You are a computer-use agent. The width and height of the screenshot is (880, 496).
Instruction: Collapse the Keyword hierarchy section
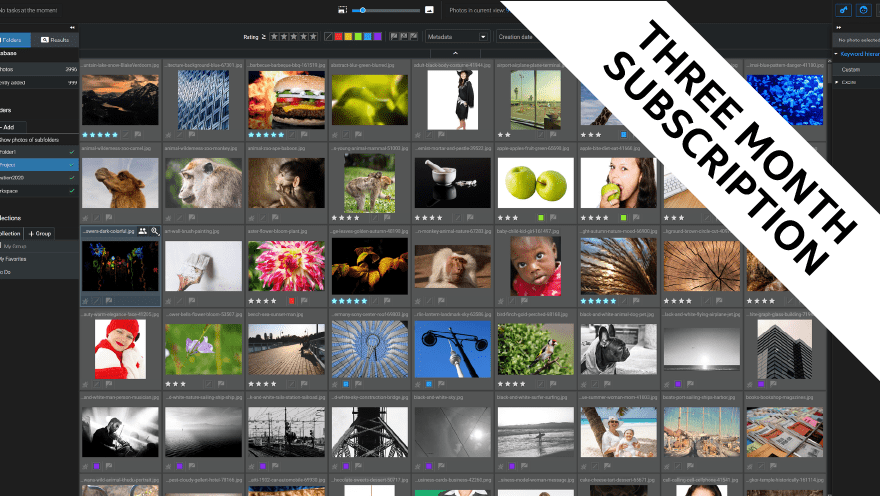pyautogui.click(x=836, y=54)
